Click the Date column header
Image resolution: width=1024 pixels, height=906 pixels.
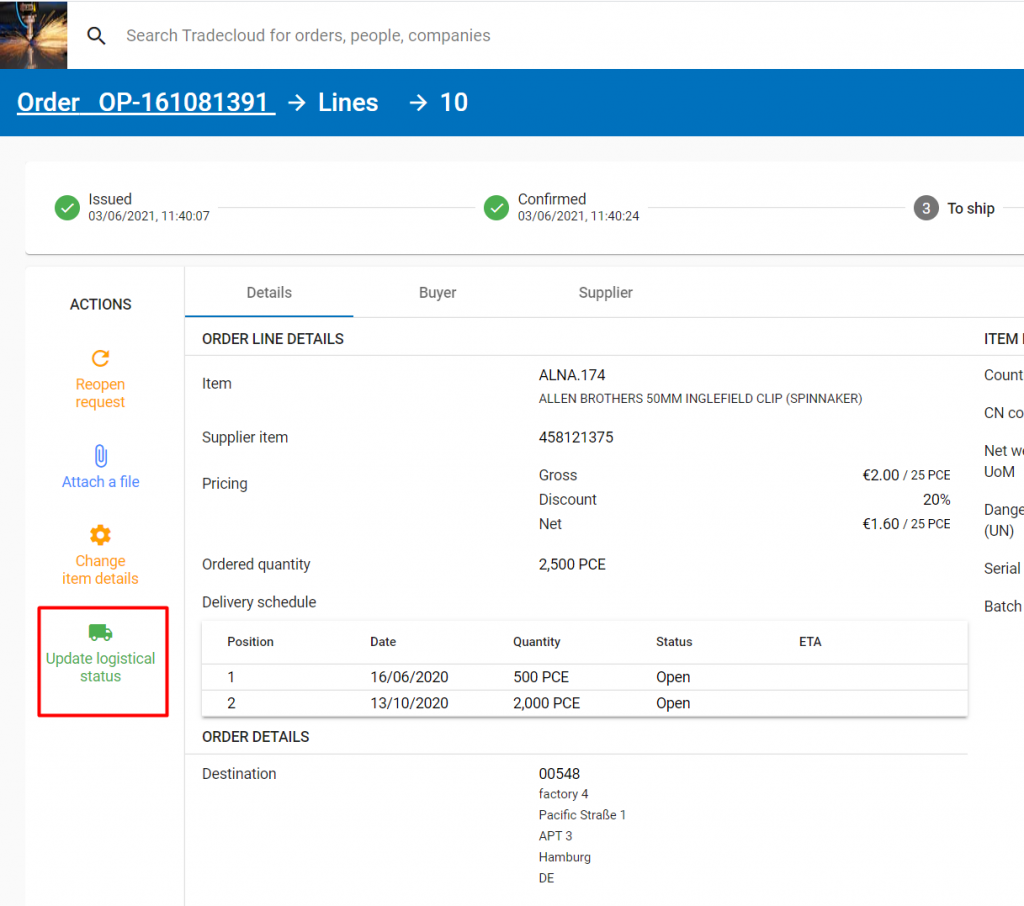(383, 642)
